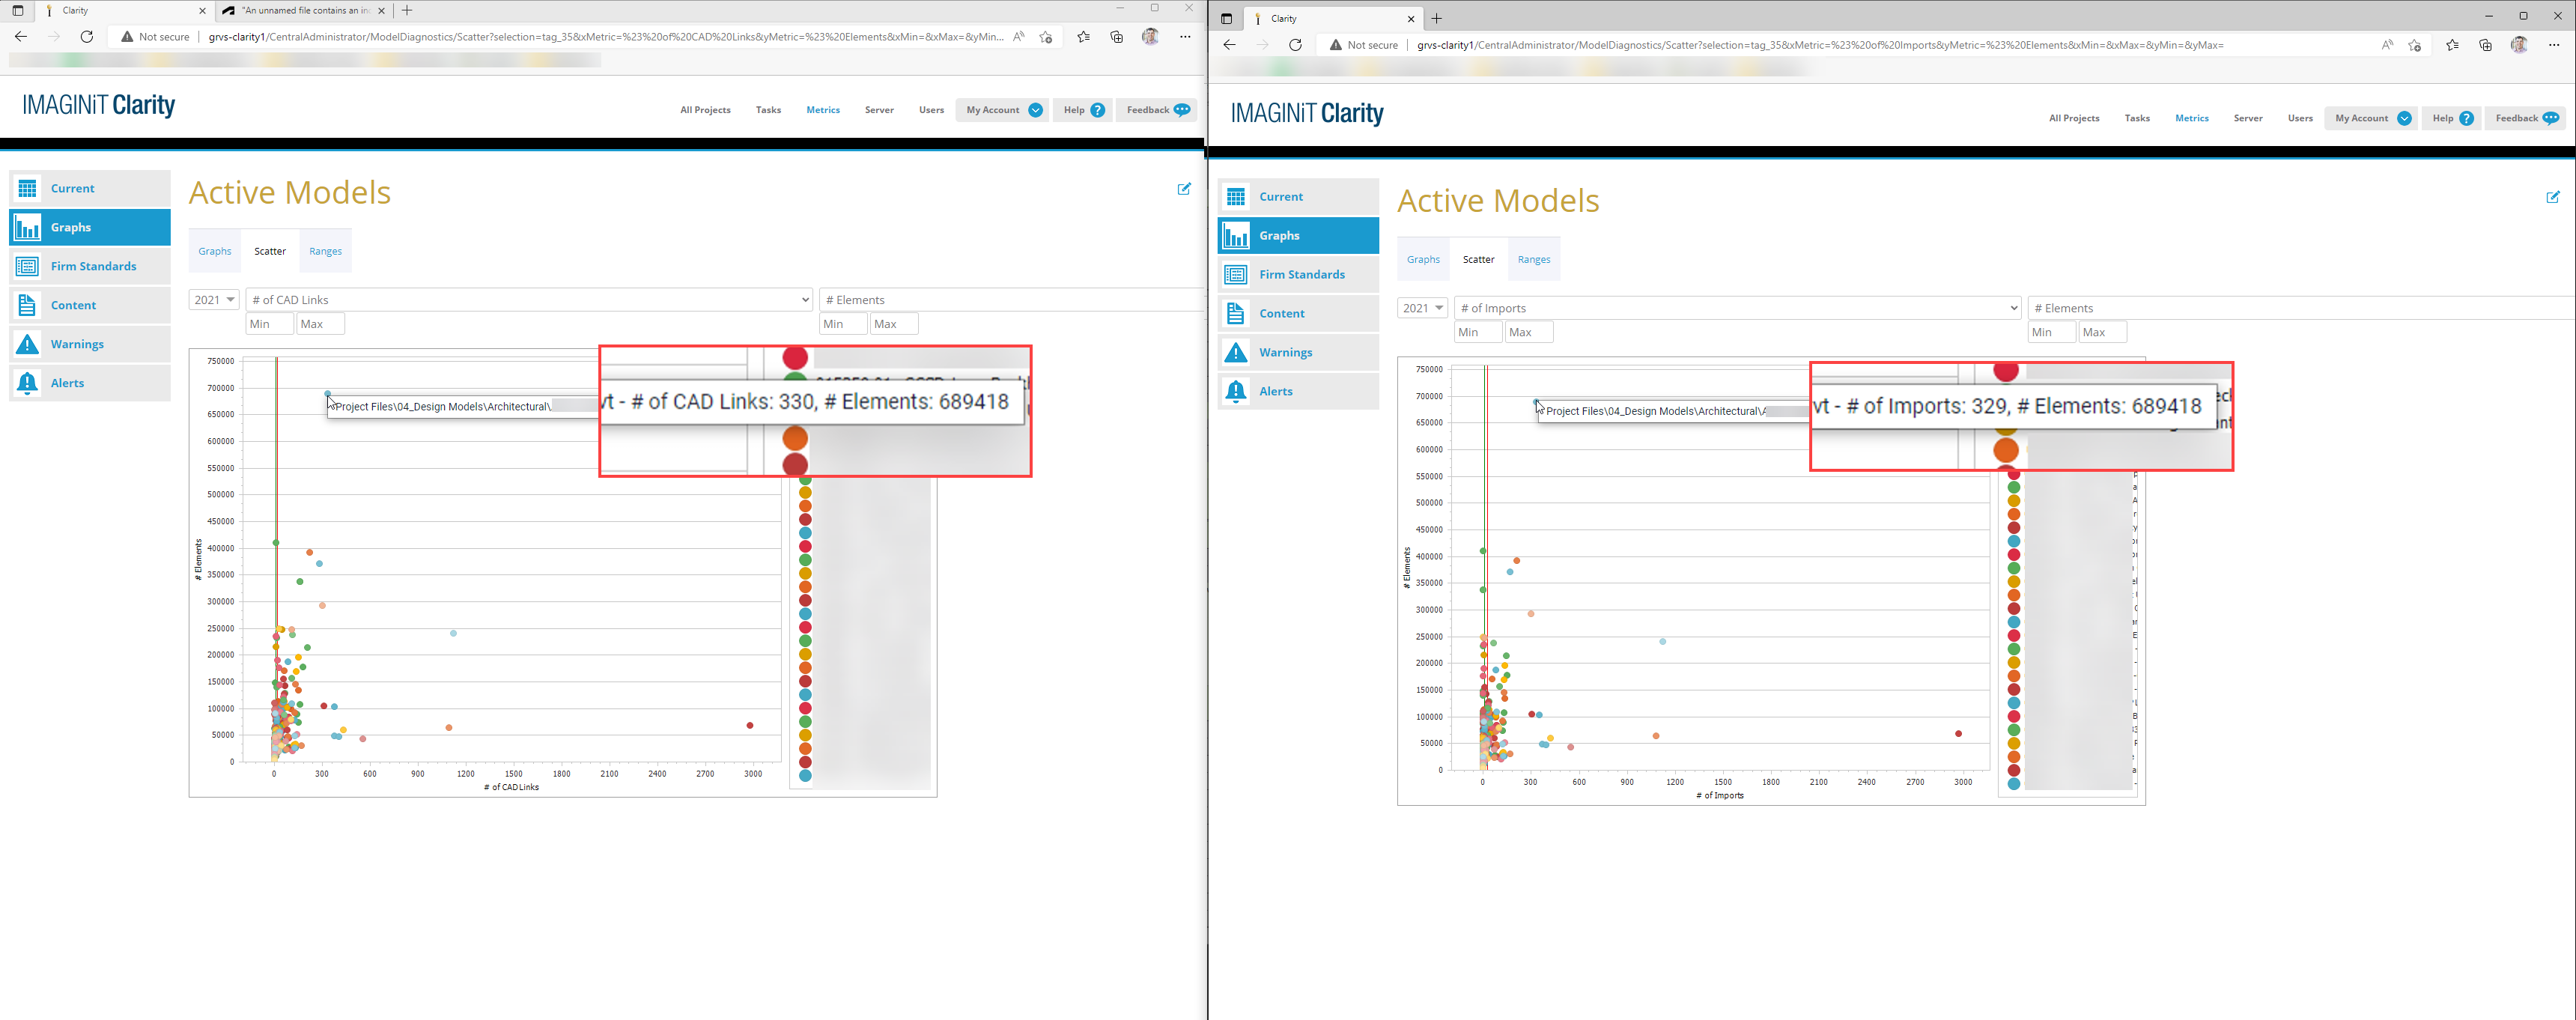This screenshot has height=1020, width=2576.
Task: Switch to the Graphs tab in right window
Action: 1423,259
